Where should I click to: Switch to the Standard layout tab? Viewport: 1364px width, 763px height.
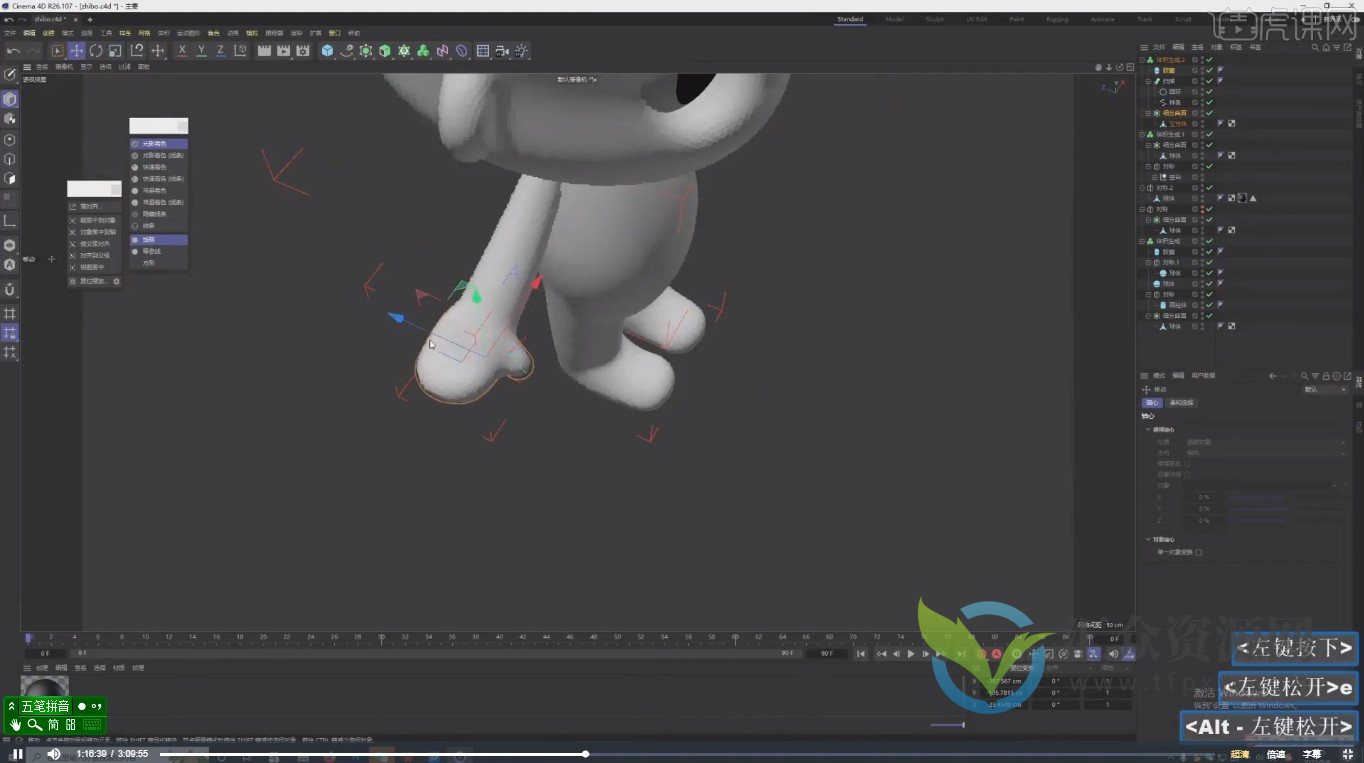849,19
